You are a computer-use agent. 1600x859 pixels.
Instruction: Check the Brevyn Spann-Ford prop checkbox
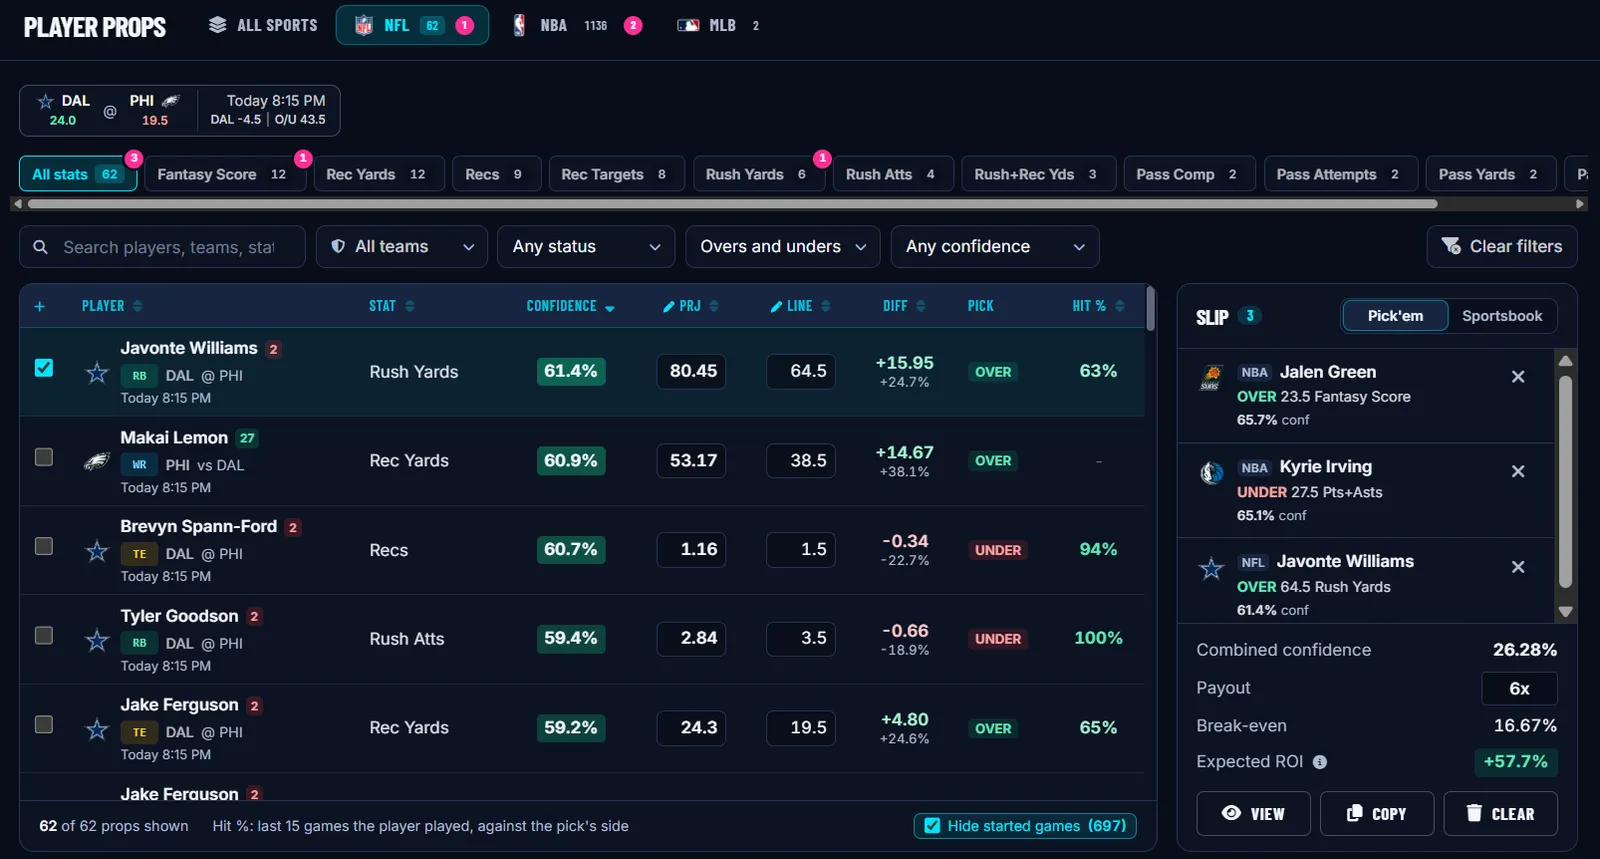44,546
